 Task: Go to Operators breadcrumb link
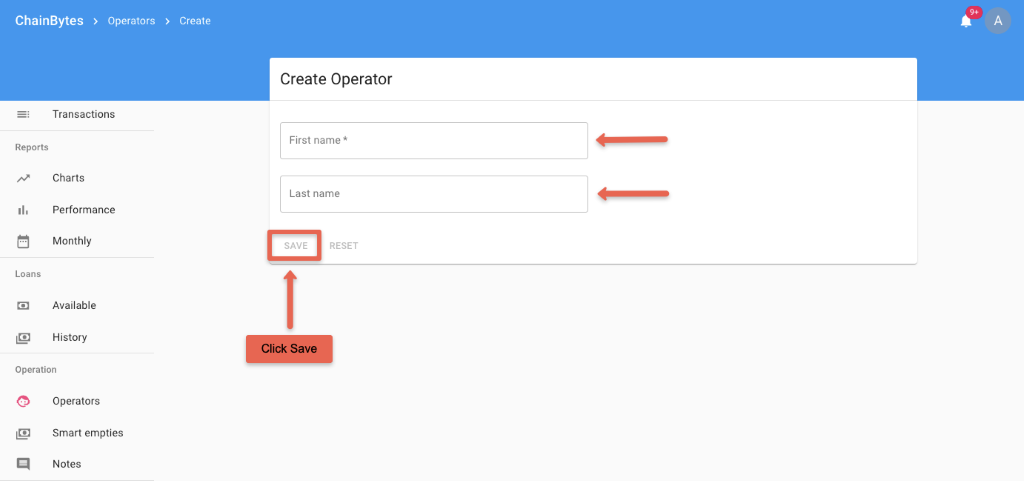pyautogui.click(x=131, y=21)
